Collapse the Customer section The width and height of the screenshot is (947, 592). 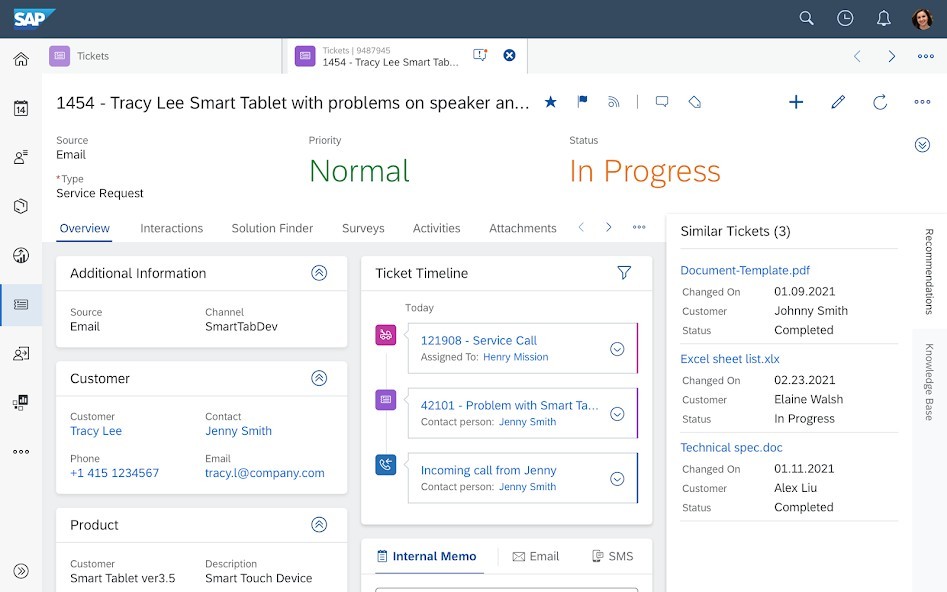[319, 378]
